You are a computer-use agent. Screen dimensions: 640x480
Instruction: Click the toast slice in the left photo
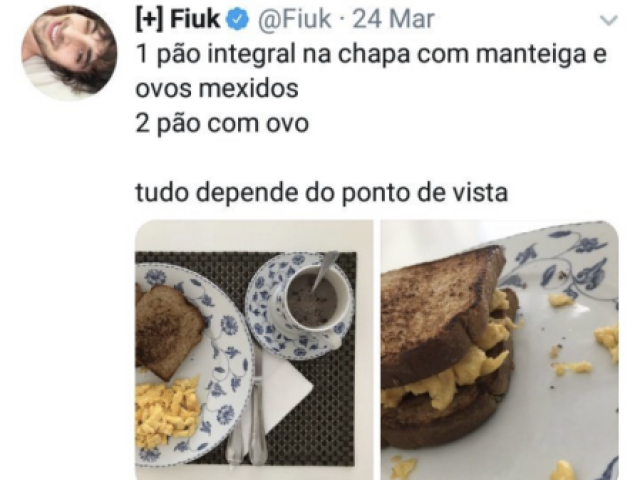[167, 331]
